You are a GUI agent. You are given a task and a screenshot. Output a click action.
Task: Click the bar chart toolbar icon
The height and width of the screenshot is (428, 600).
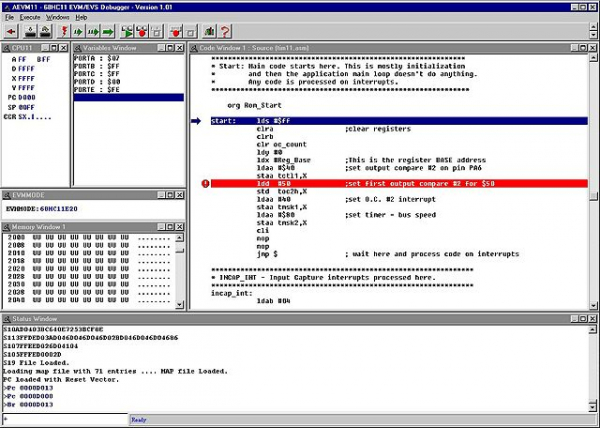tap(207, 32)
